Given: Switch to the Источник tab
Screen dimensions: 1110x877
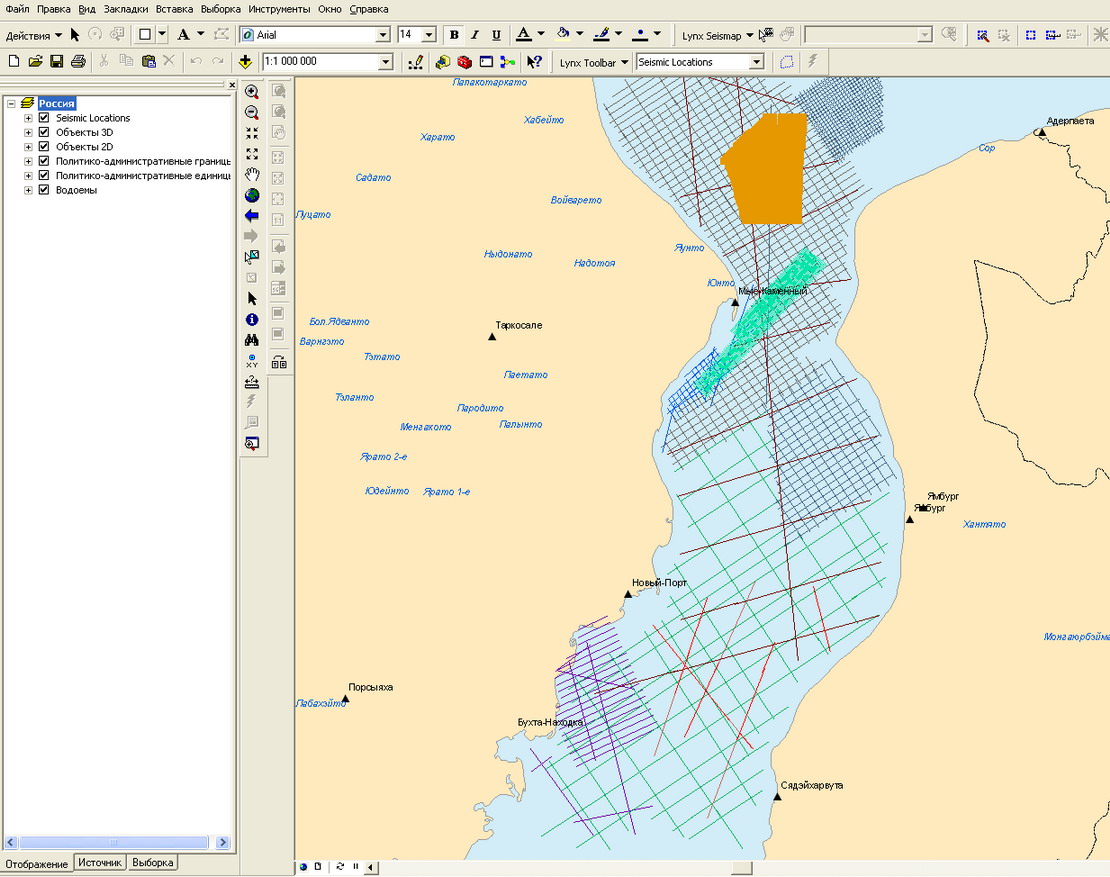Looking at the screenshot, I should pyautogui.click(x=100, y=863).
